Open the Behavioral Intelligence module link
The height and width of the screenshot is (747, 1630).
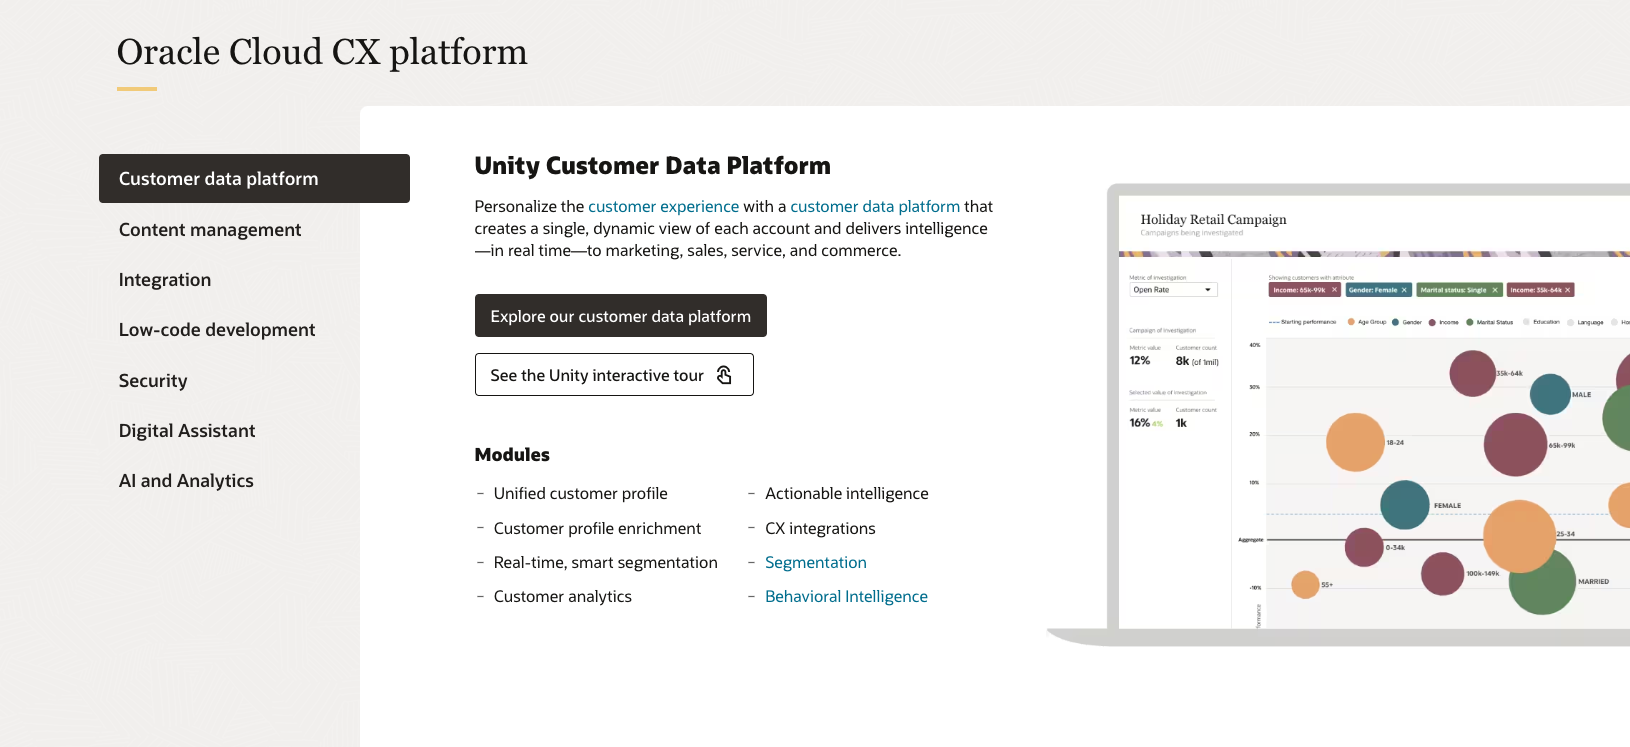pyautogui.click(x=846, y=597)
